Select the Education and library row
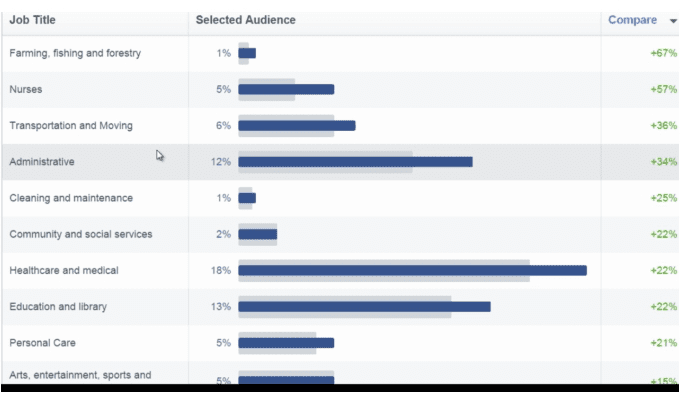This screenshot has width=680, height=393. pyautogui.click(x=340, y=307)
